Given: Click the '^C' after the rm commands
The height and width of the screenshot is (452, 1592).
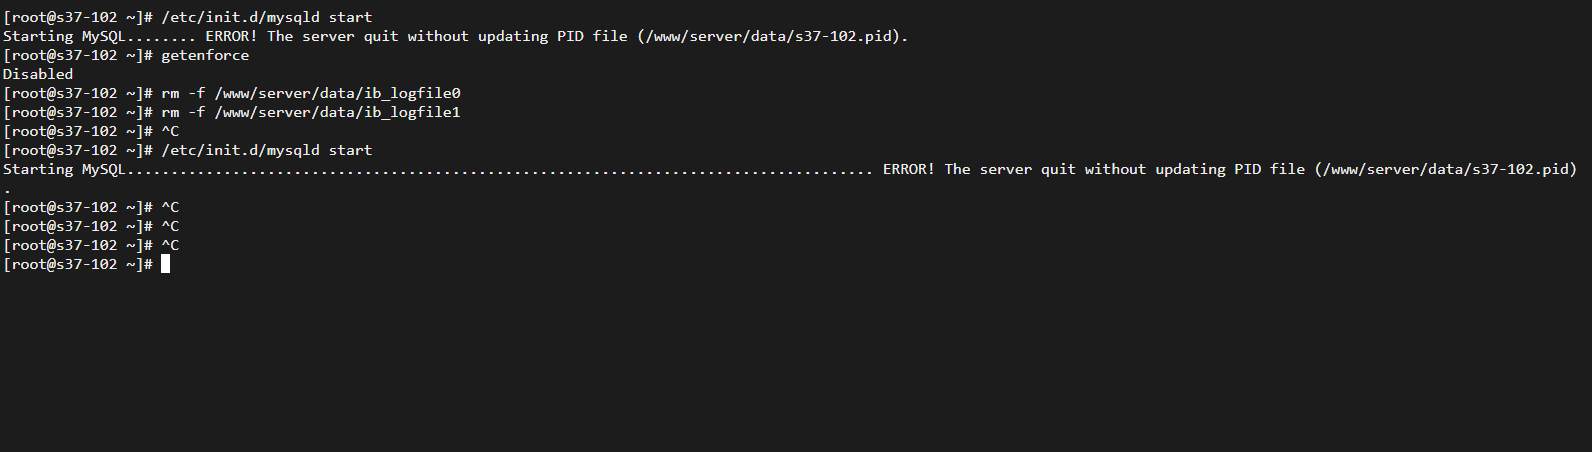Looking at the screenshot, I should [x=170, y=131].
